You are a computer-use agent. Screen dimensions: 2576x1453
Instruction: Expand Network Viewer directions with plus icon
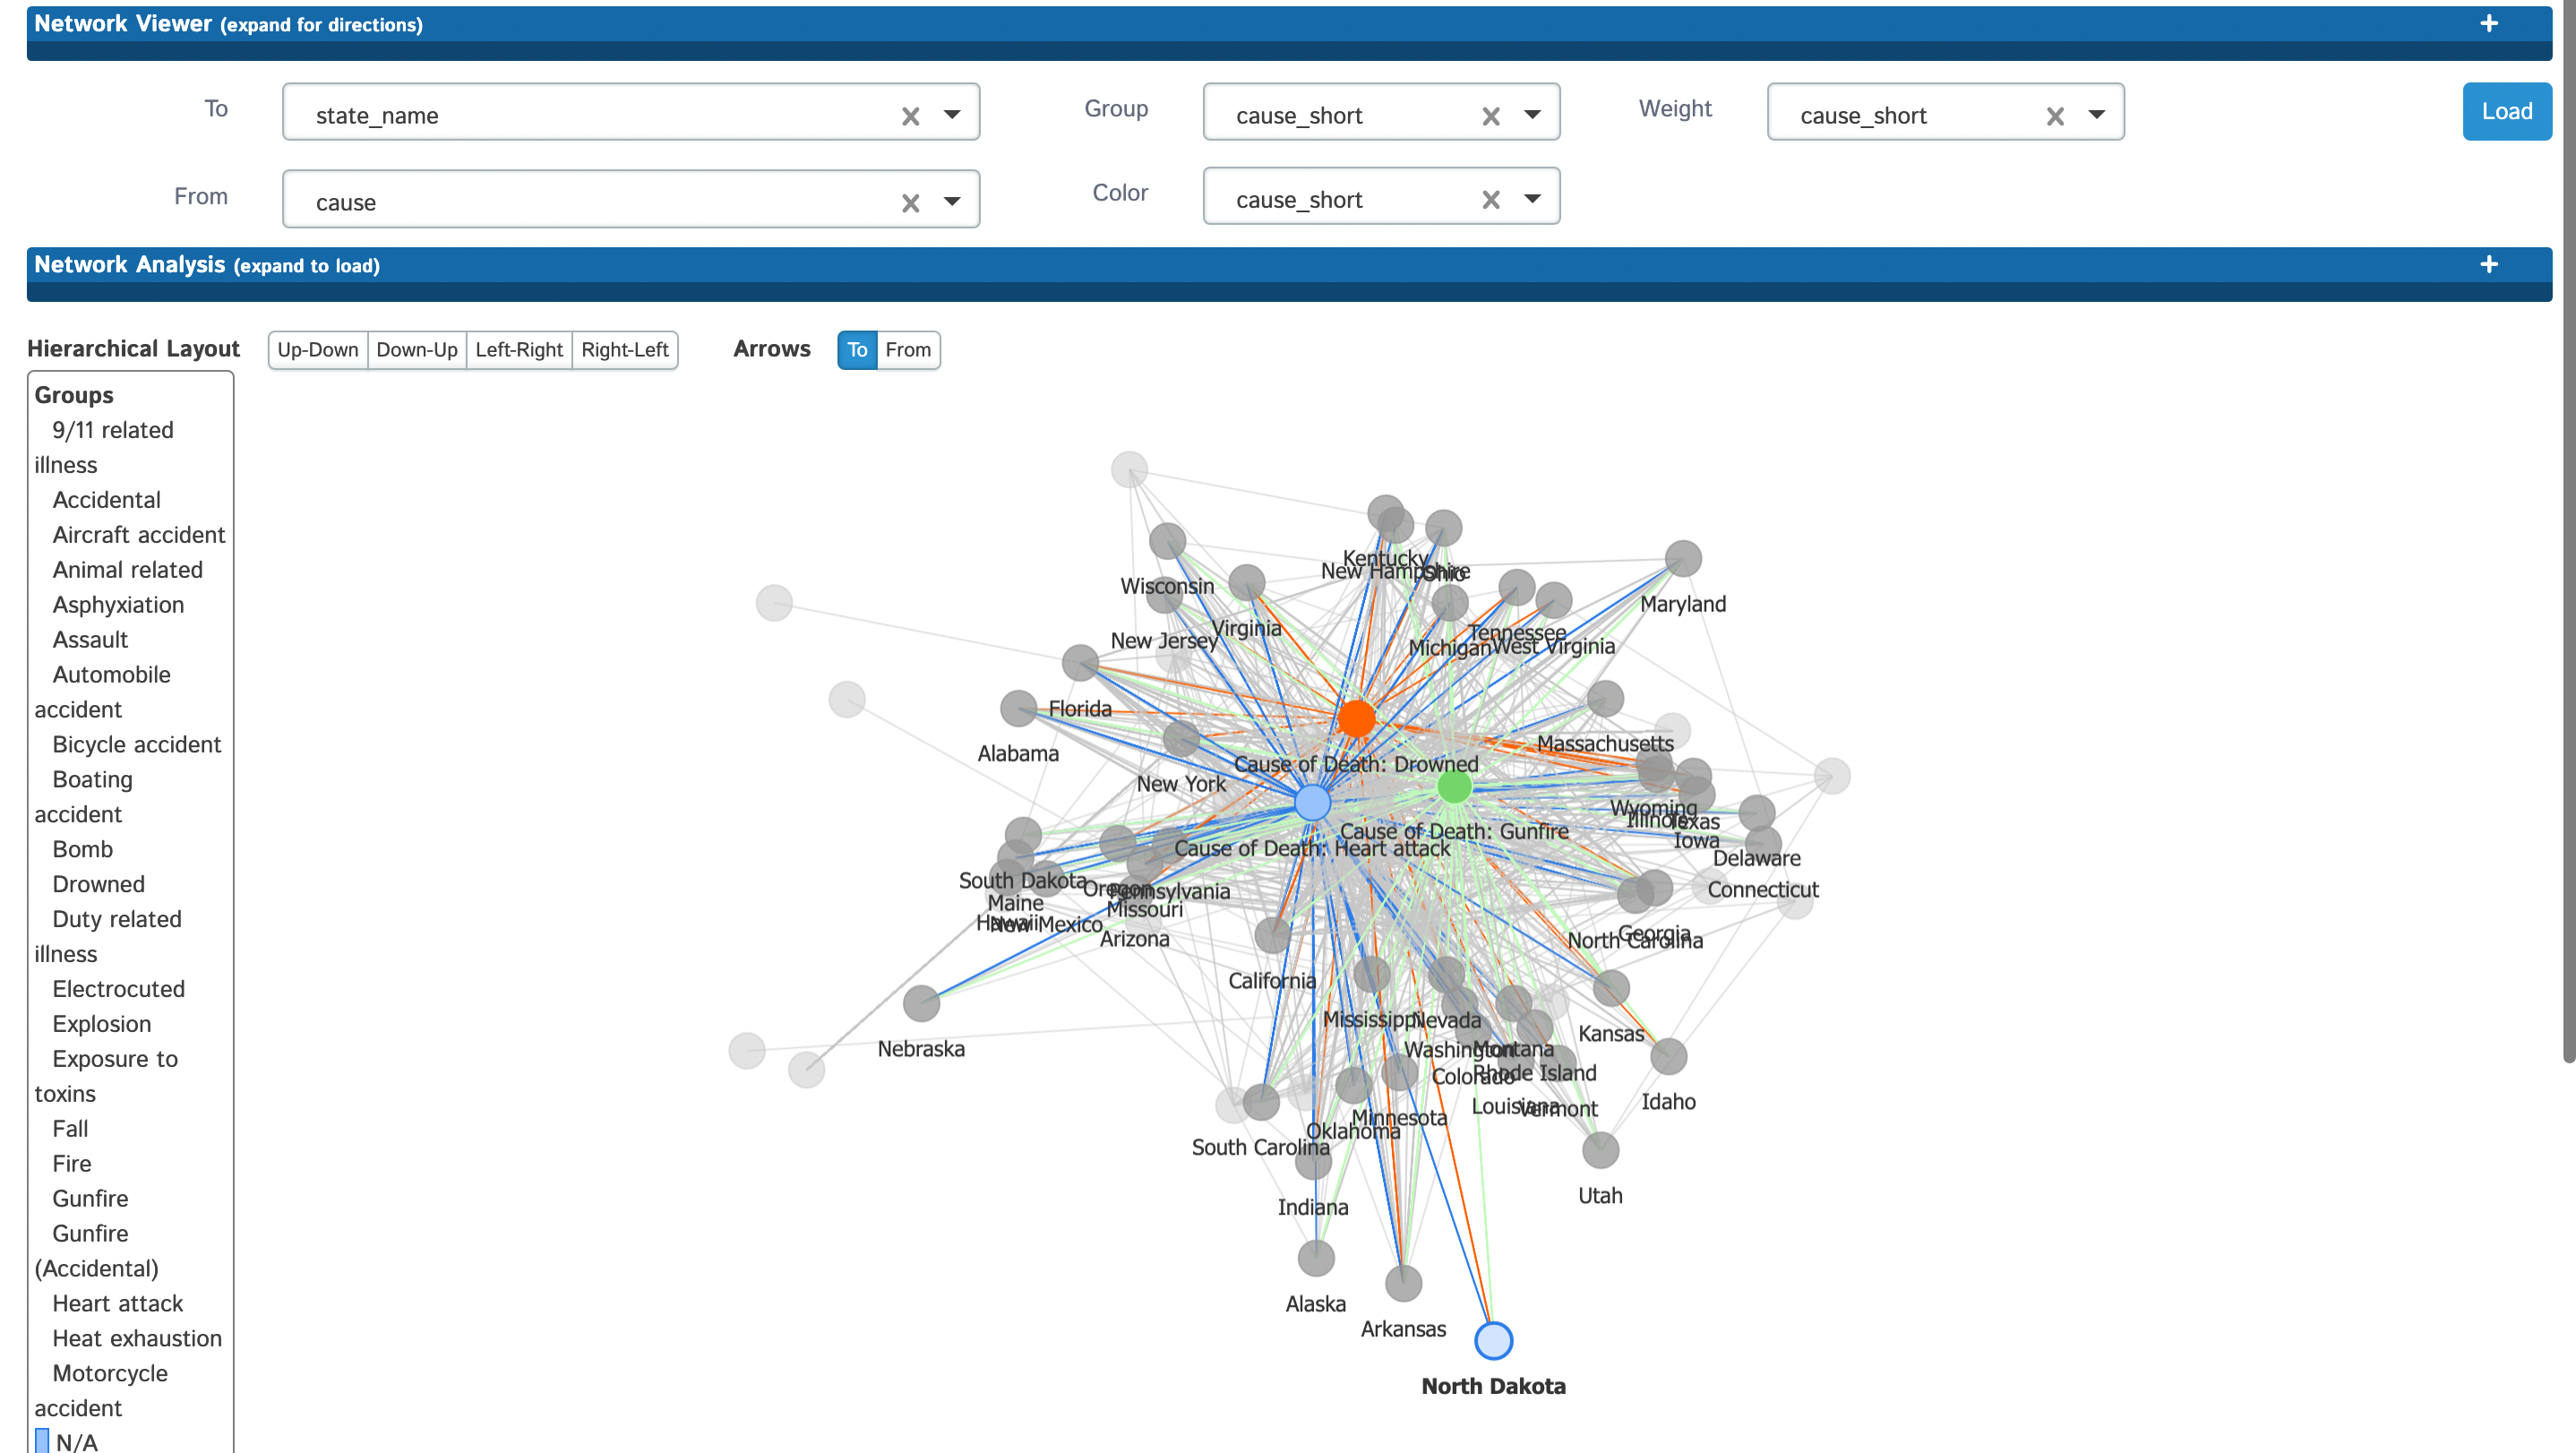coord(2488,23)
